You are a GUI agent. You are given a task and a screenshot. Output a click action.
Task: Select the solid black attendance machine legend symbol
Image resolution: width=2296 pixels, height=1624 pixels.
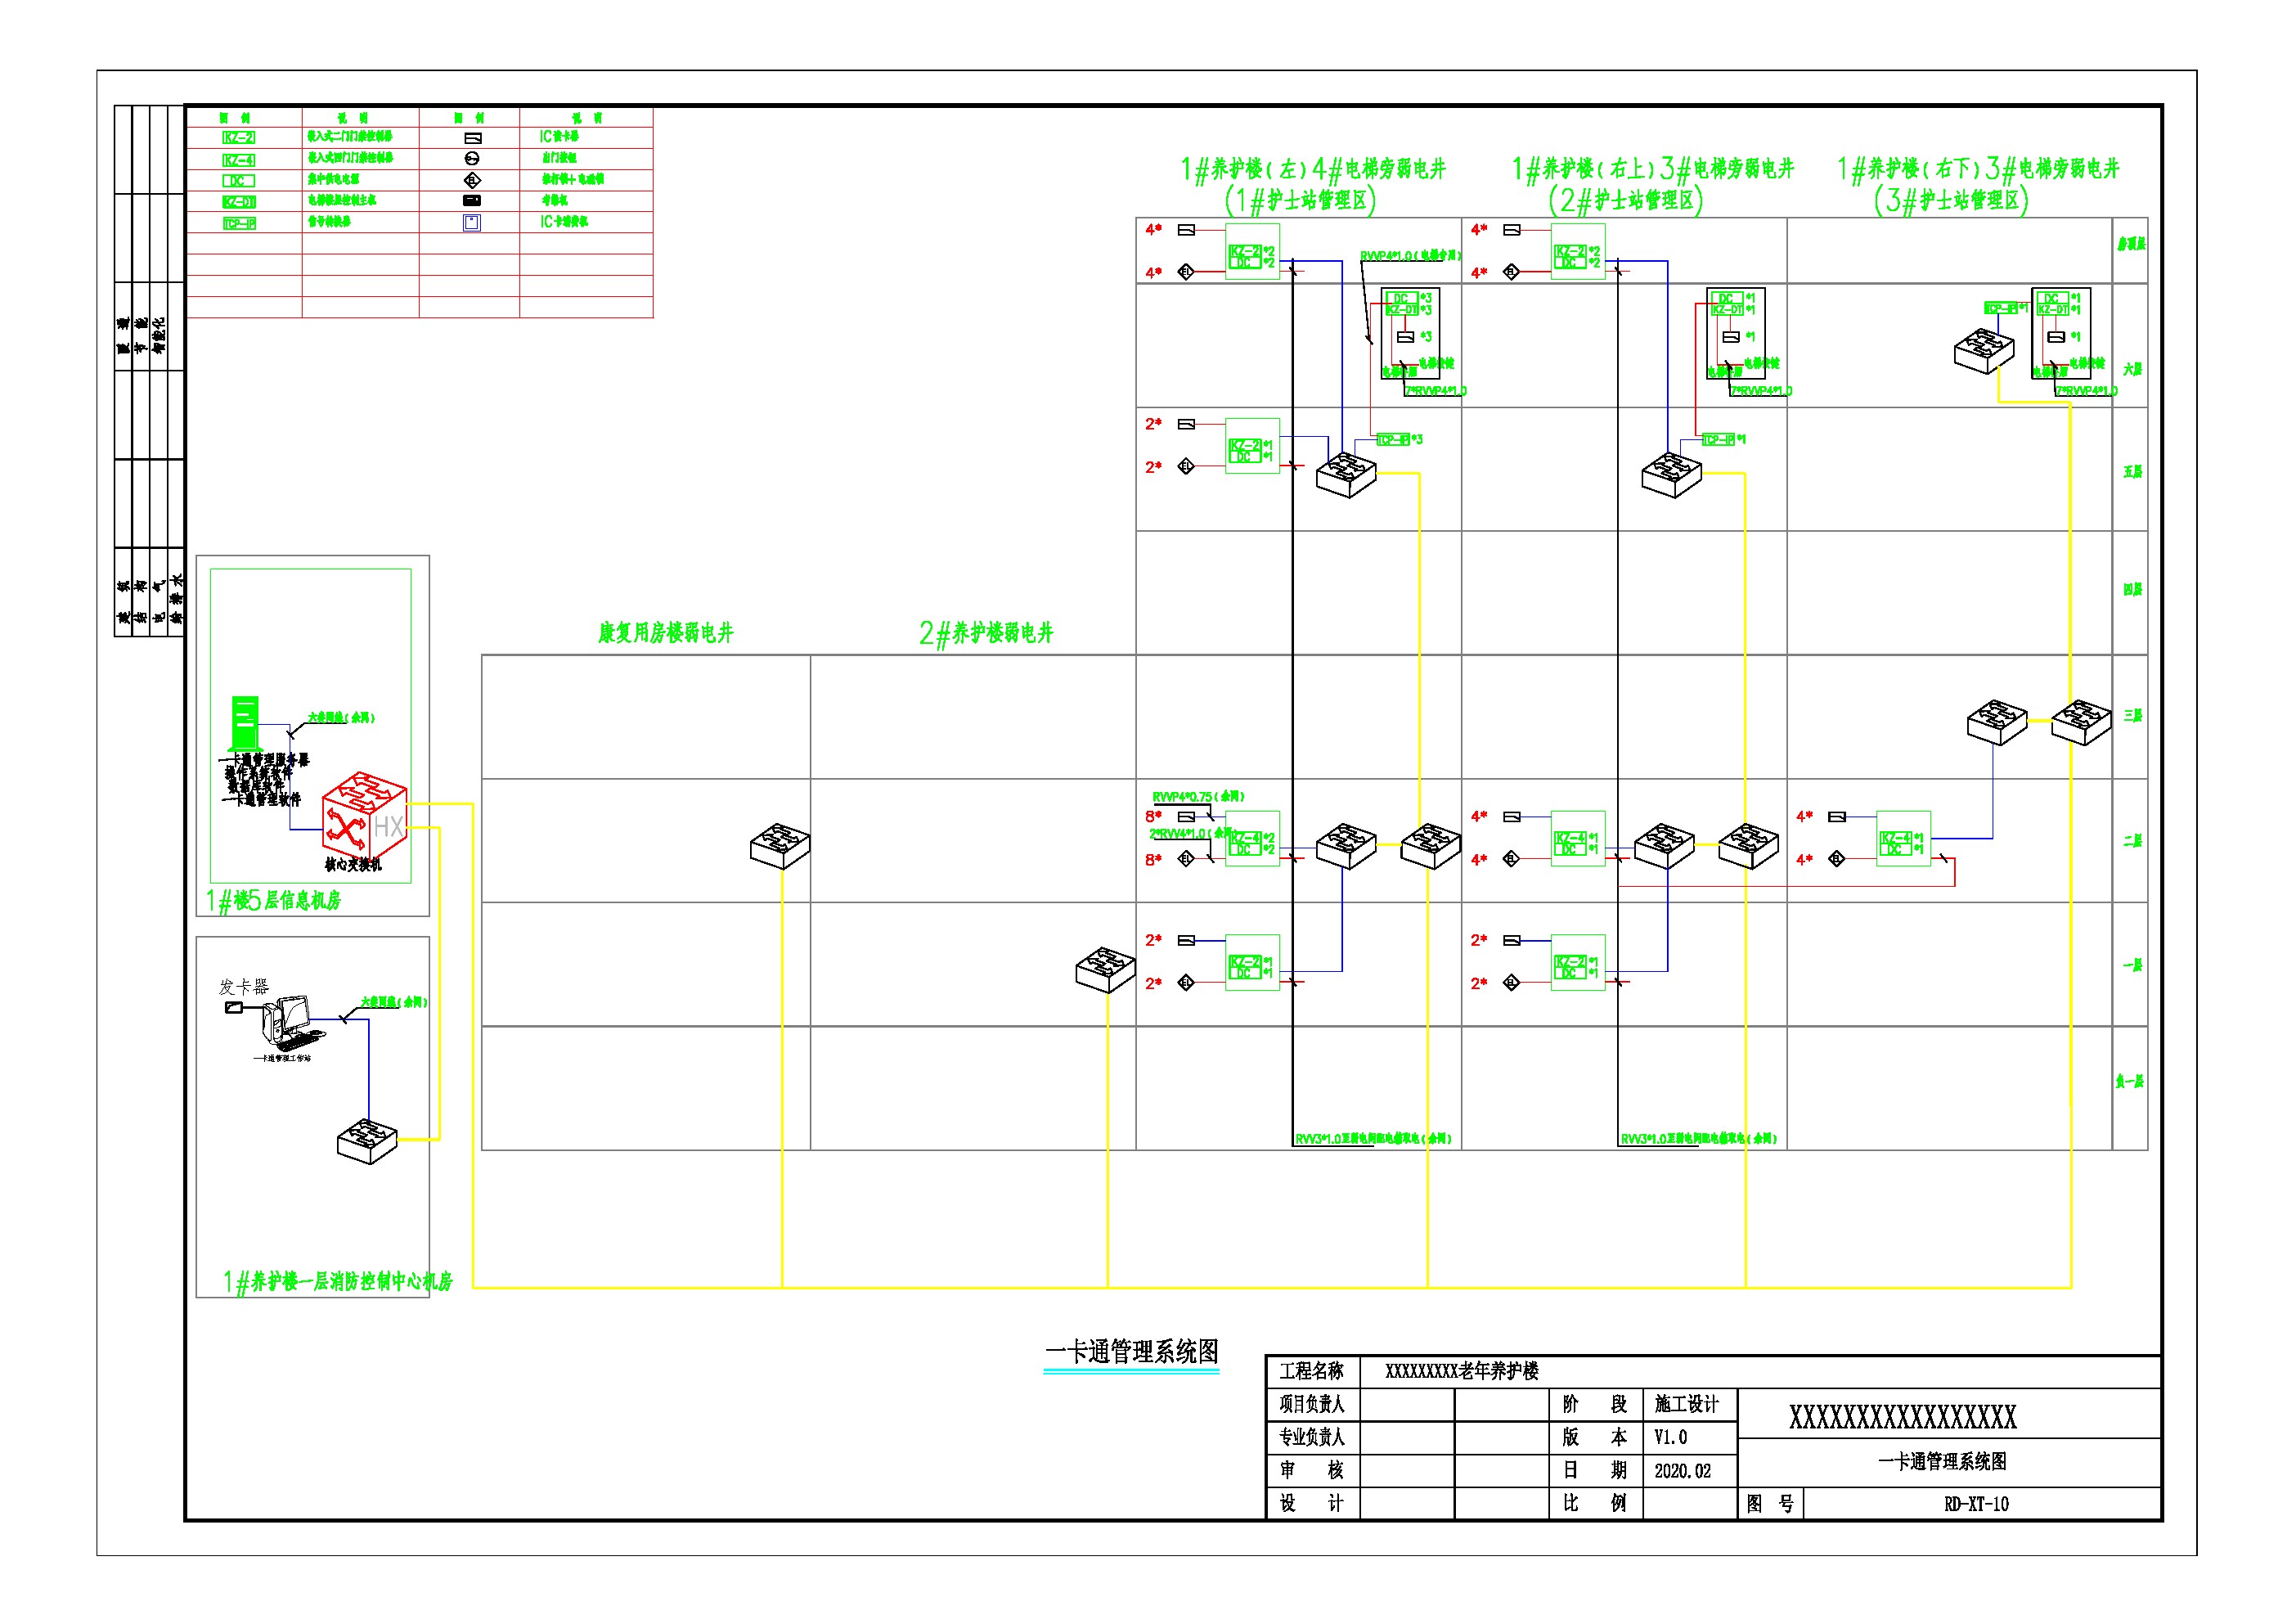click(x=473, y=201)
